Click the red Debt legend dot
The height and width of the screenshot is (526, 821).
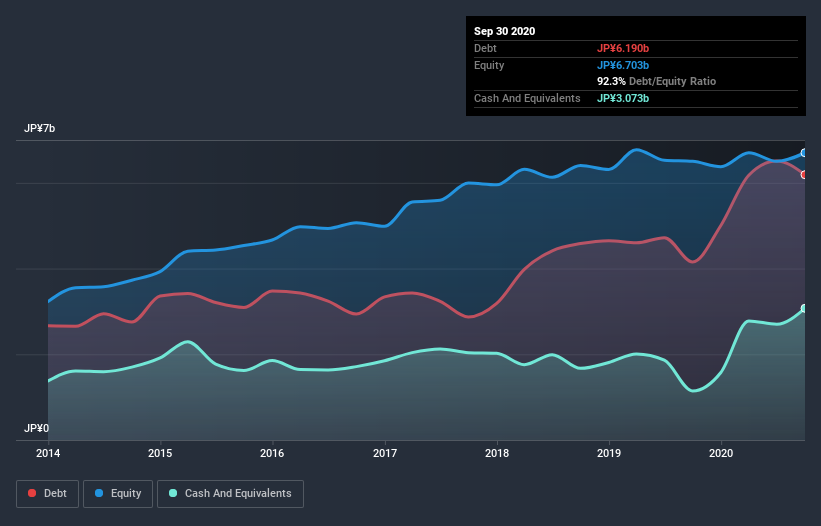click(32, 493)
